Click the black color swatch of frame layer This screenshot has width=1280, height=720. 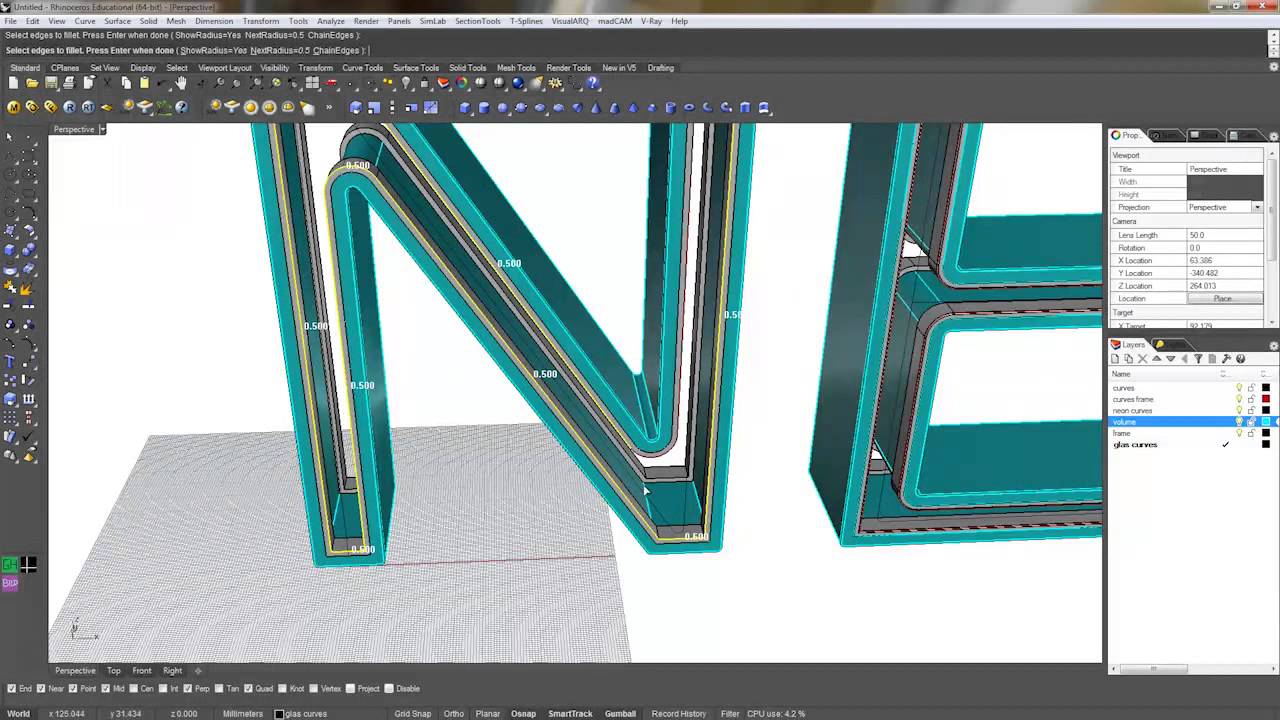pyautogui.click(x=1266, y=433)
